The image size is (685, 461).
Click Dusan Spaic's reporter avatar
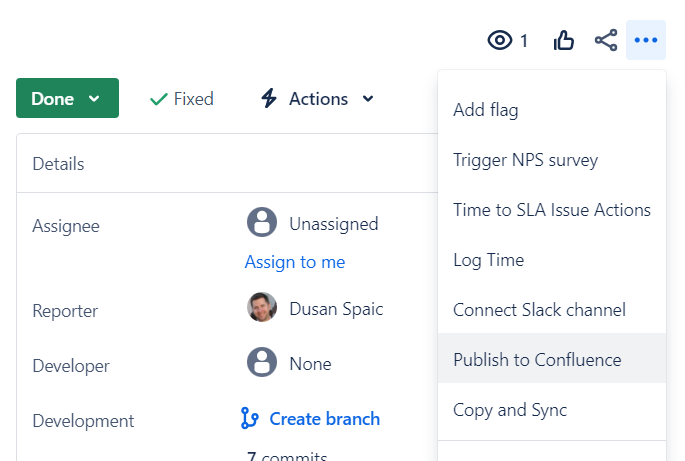tap(262, 307)
